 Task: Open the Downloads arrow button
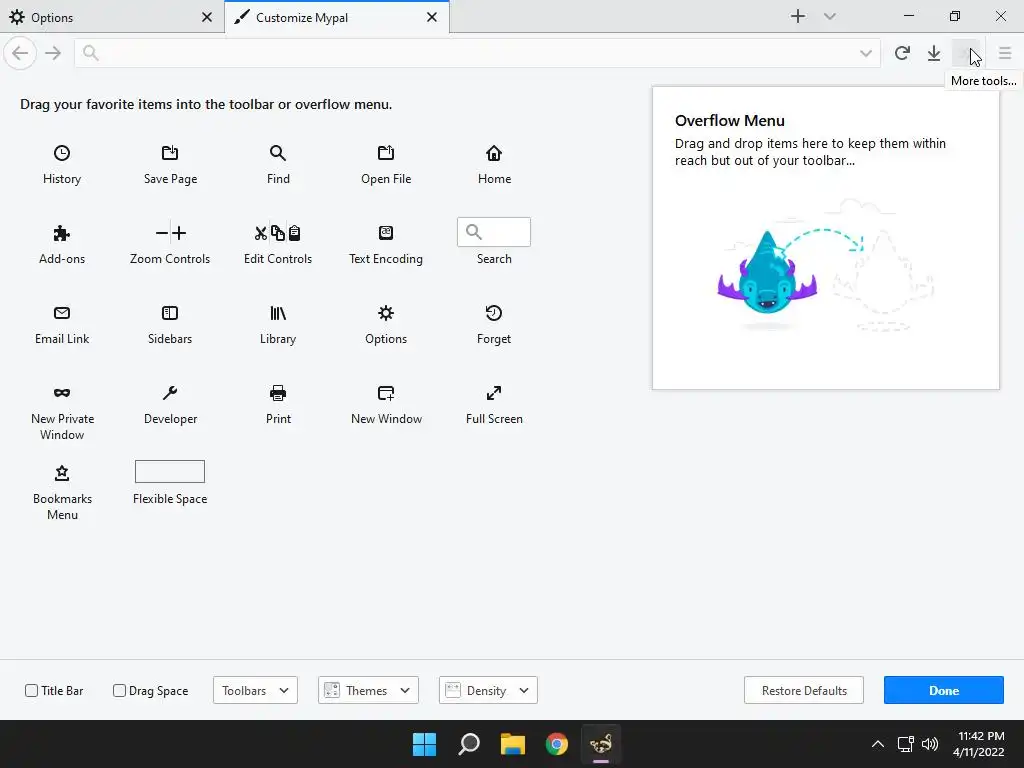pos(934,54)
